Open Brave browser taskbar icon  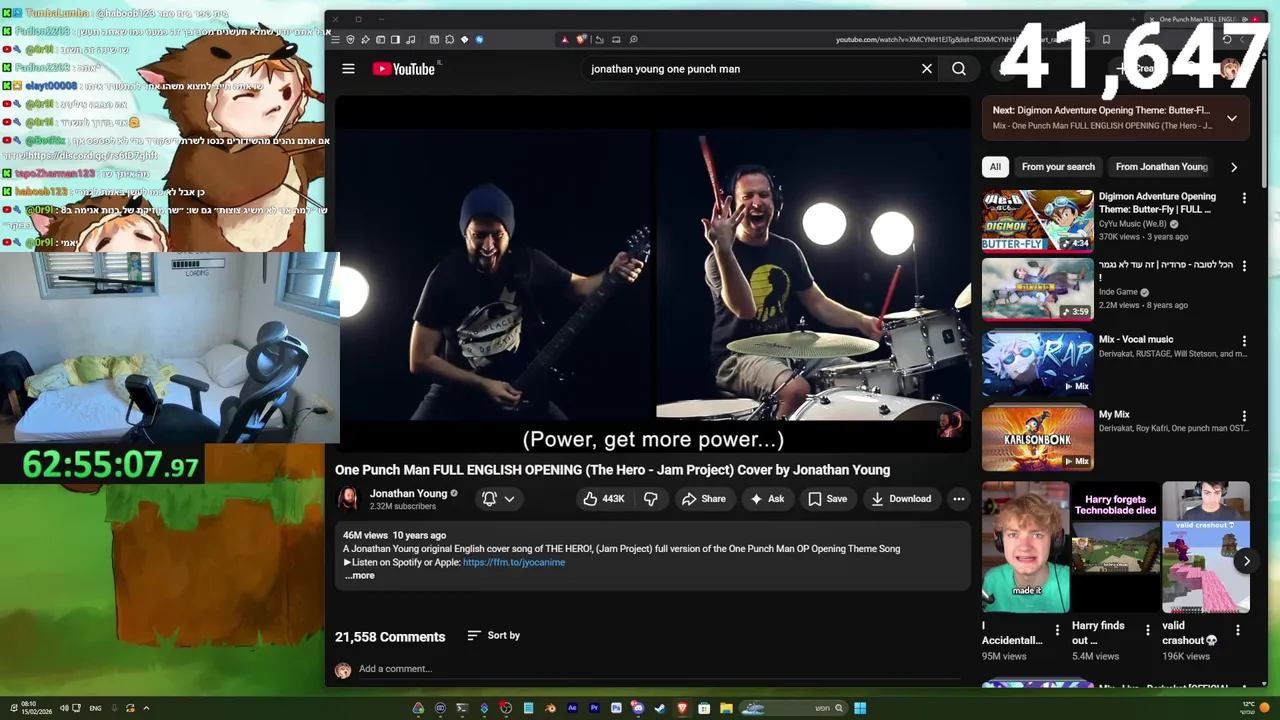tap(683, 708)
